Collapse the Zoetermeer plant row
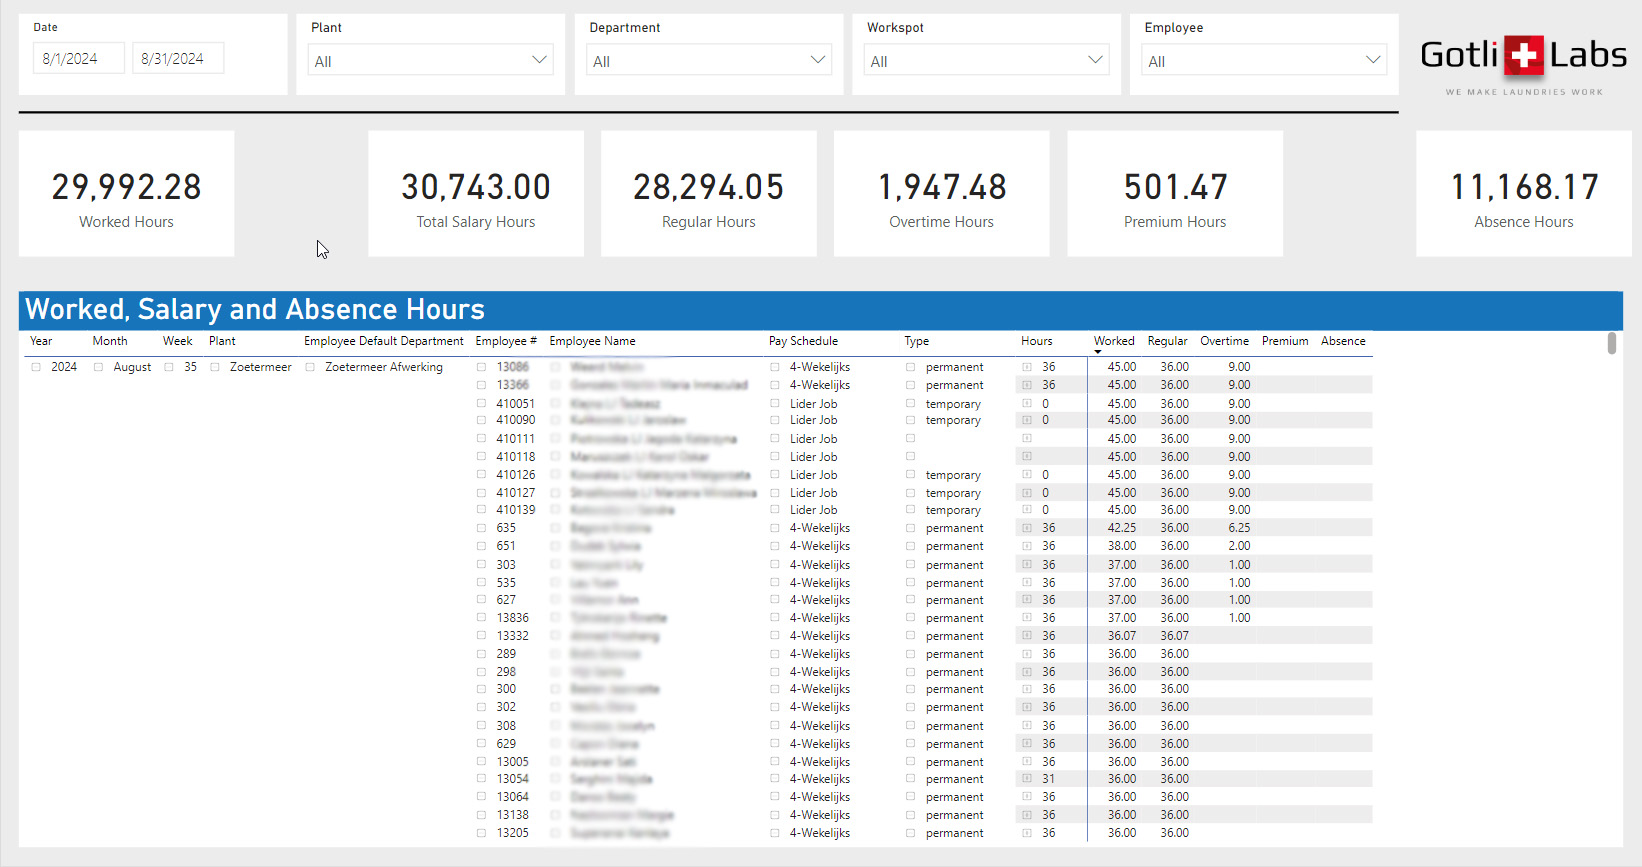 pos(214,367)
